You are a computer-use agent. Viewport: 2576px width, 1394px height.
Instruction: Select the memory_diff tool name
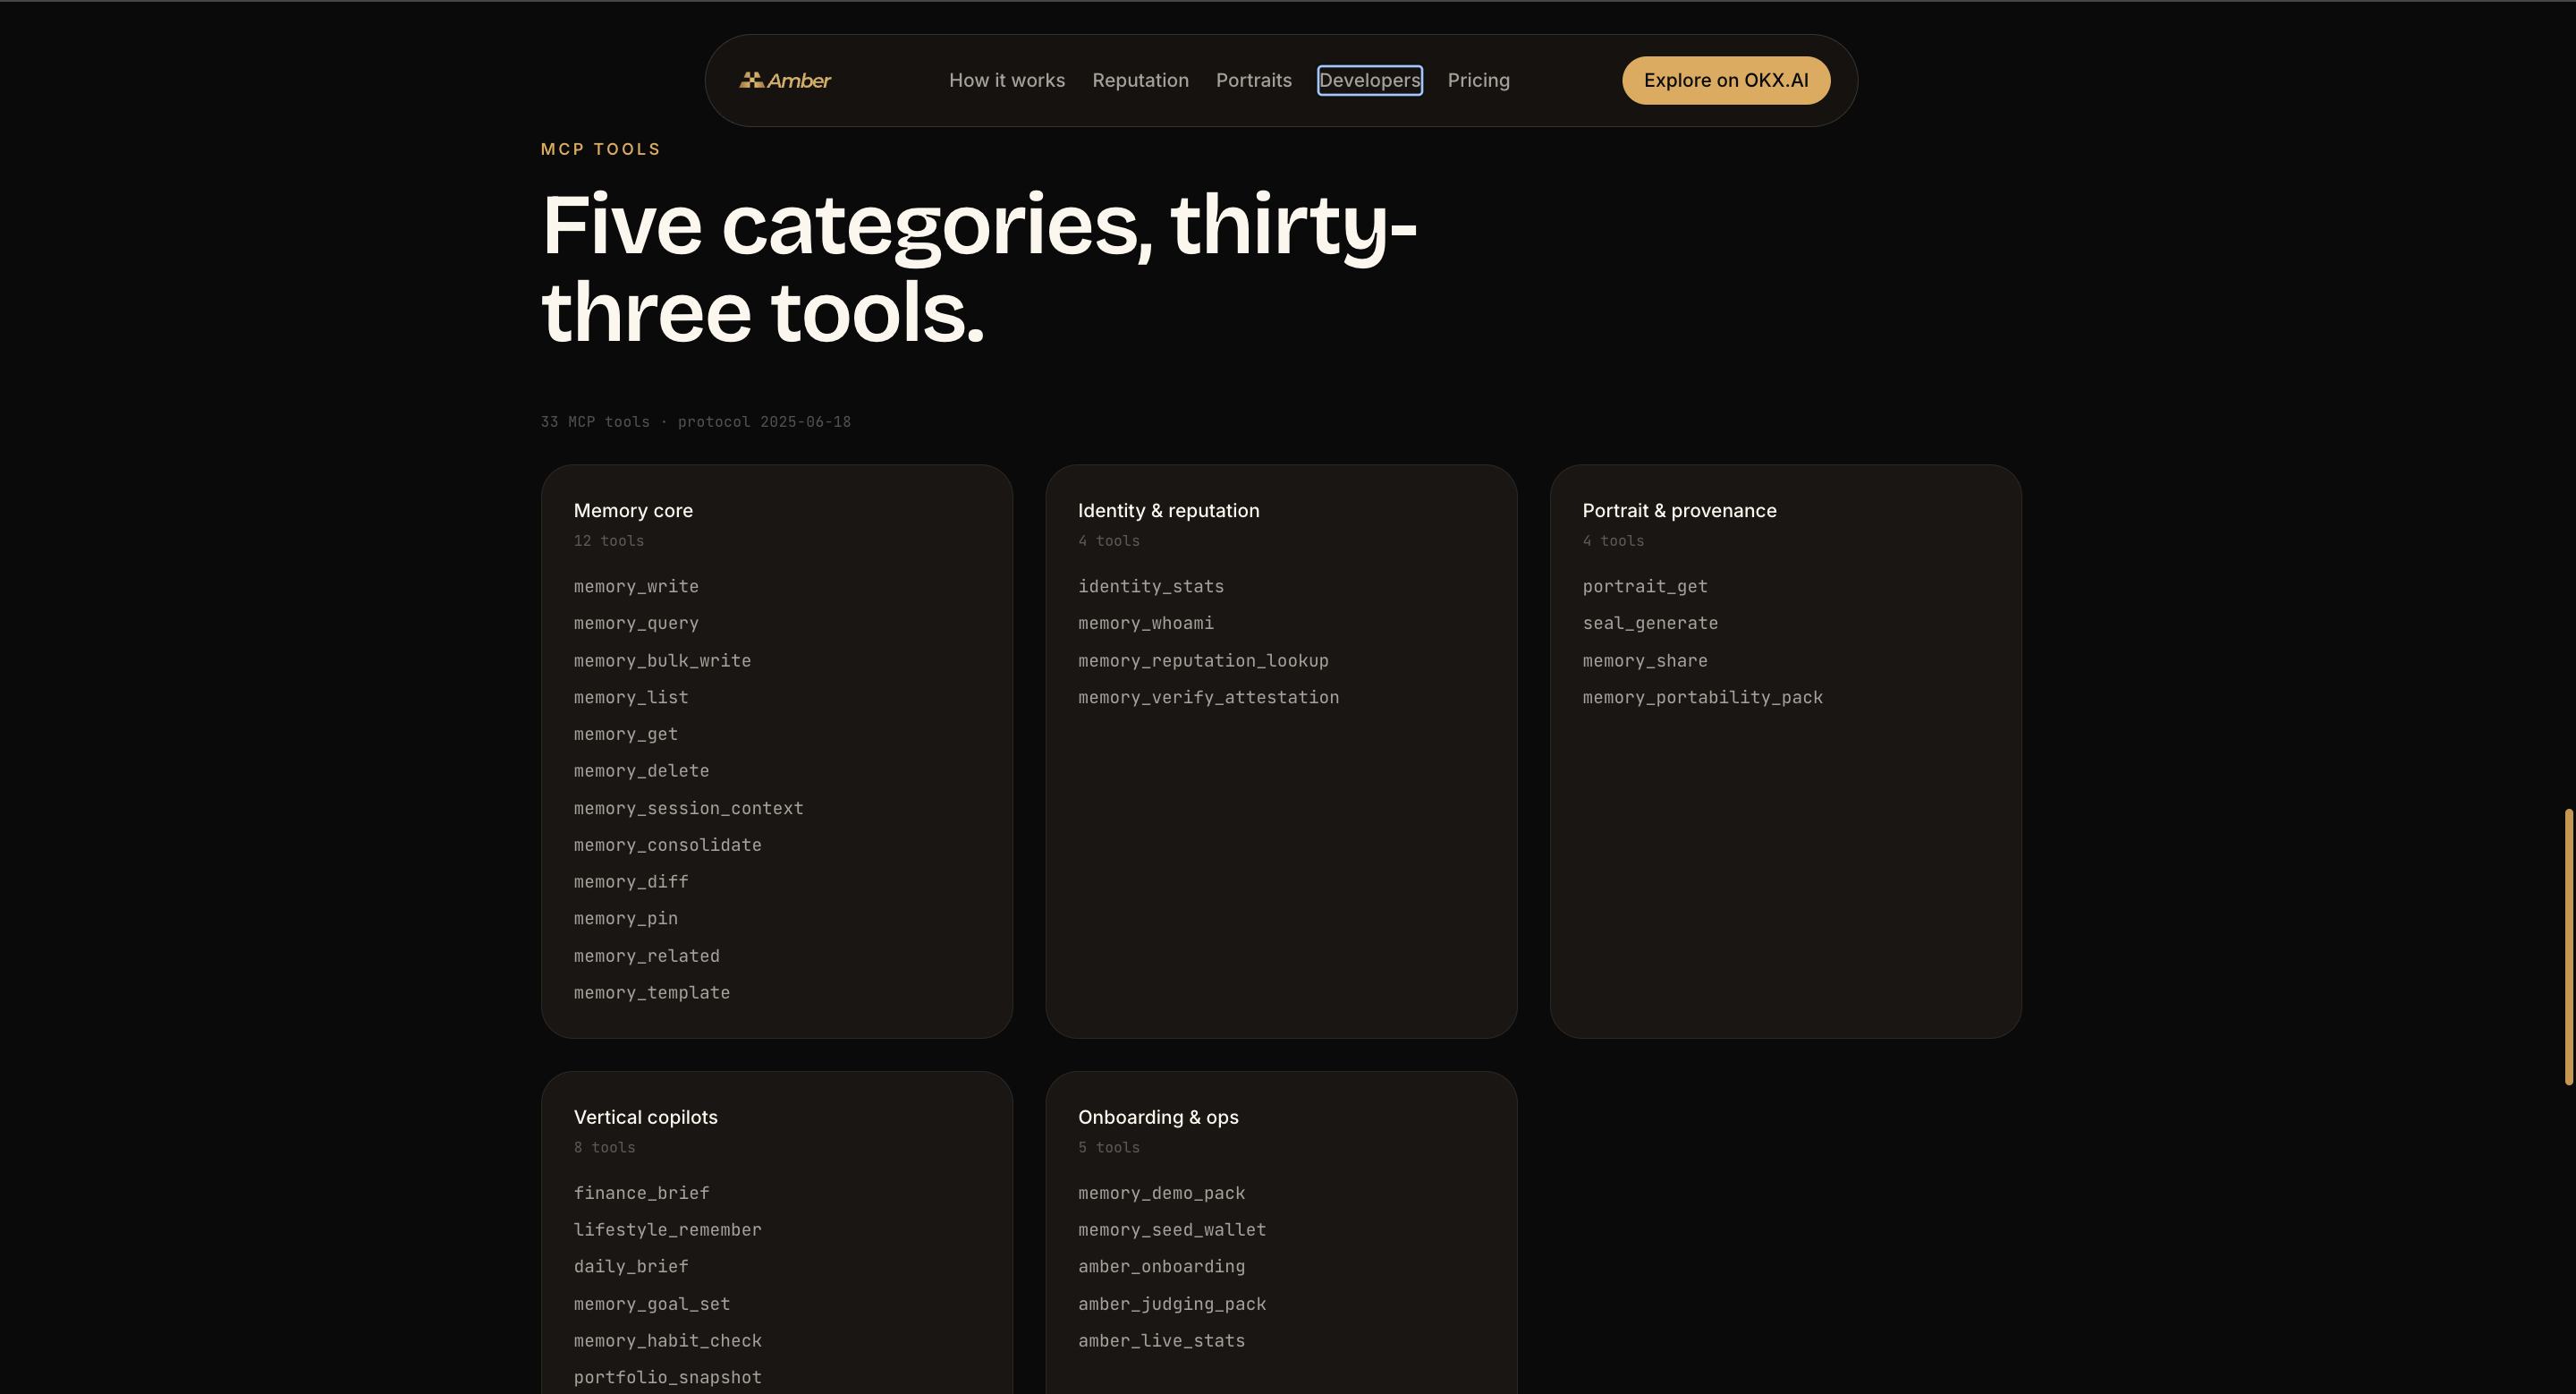click(x=630, y=882)
